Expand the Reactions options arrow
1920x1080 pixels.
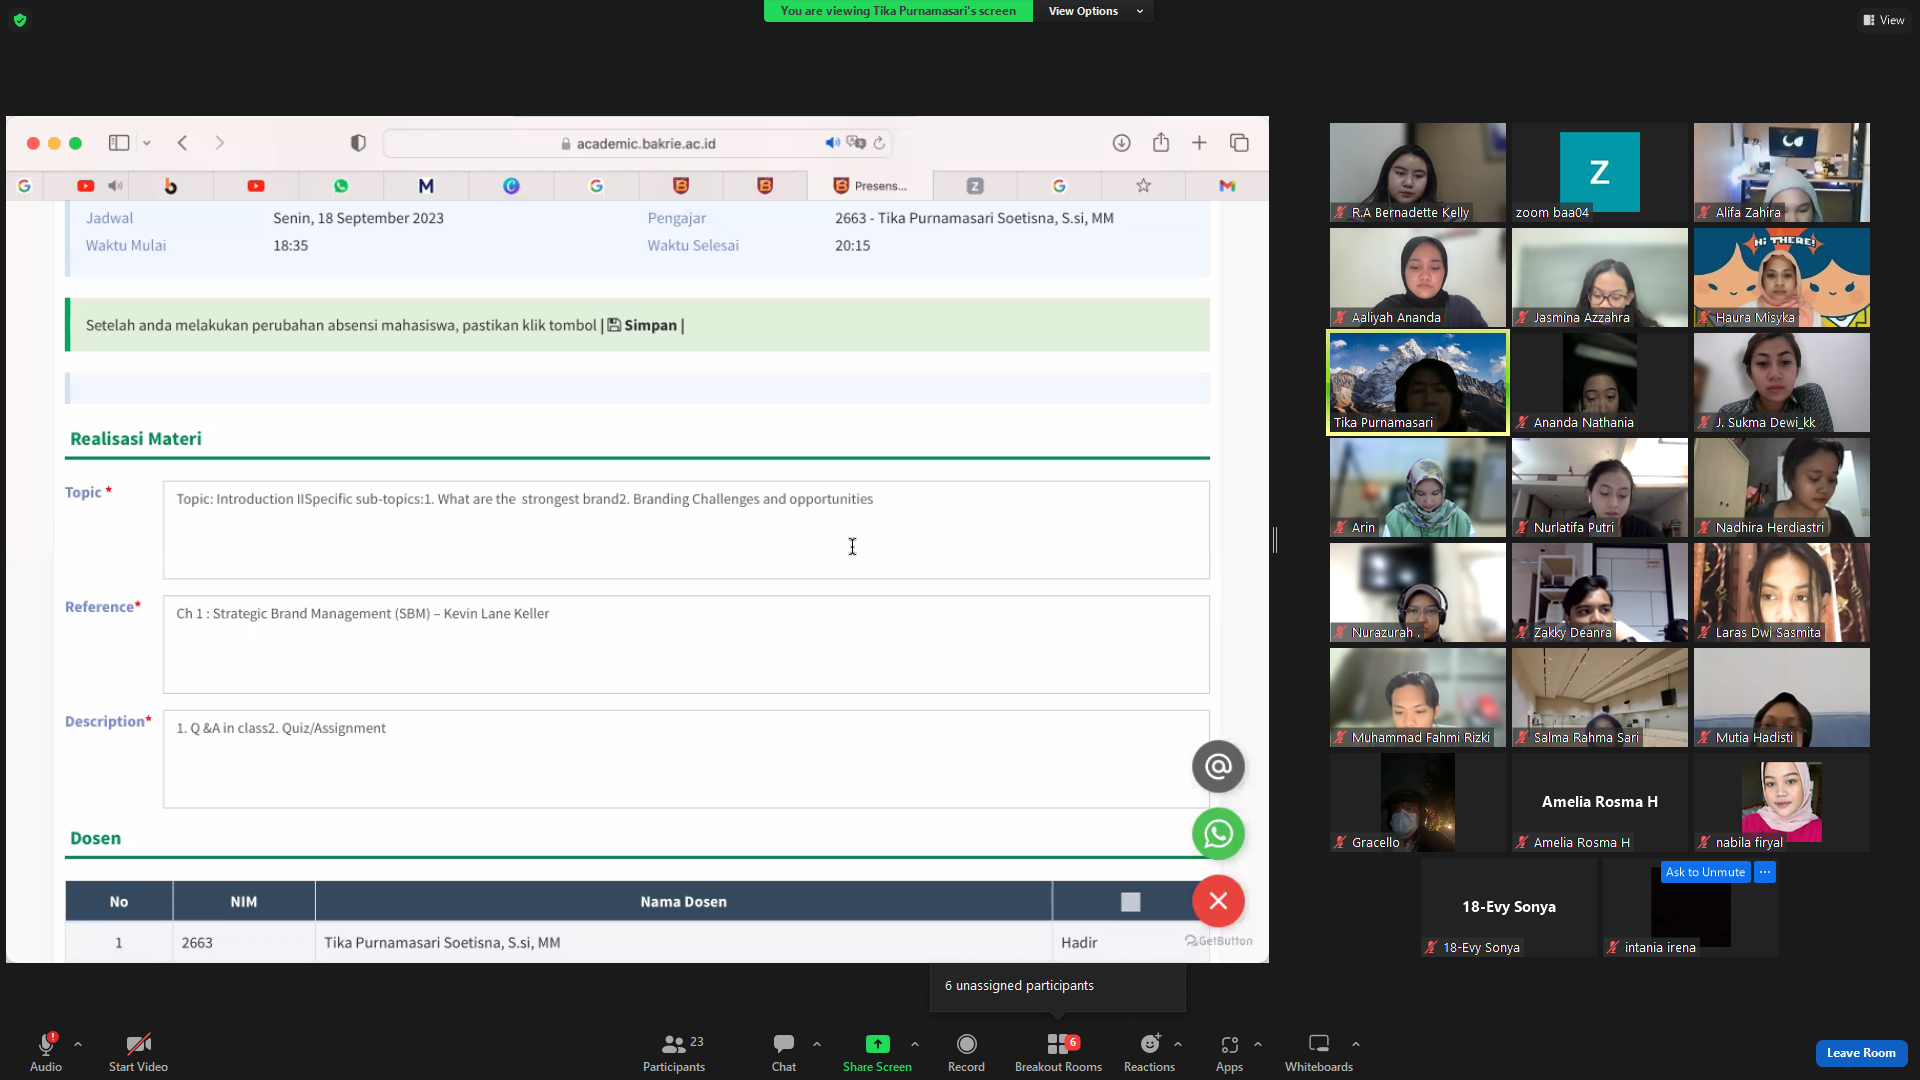(x=1178, y=1044)
